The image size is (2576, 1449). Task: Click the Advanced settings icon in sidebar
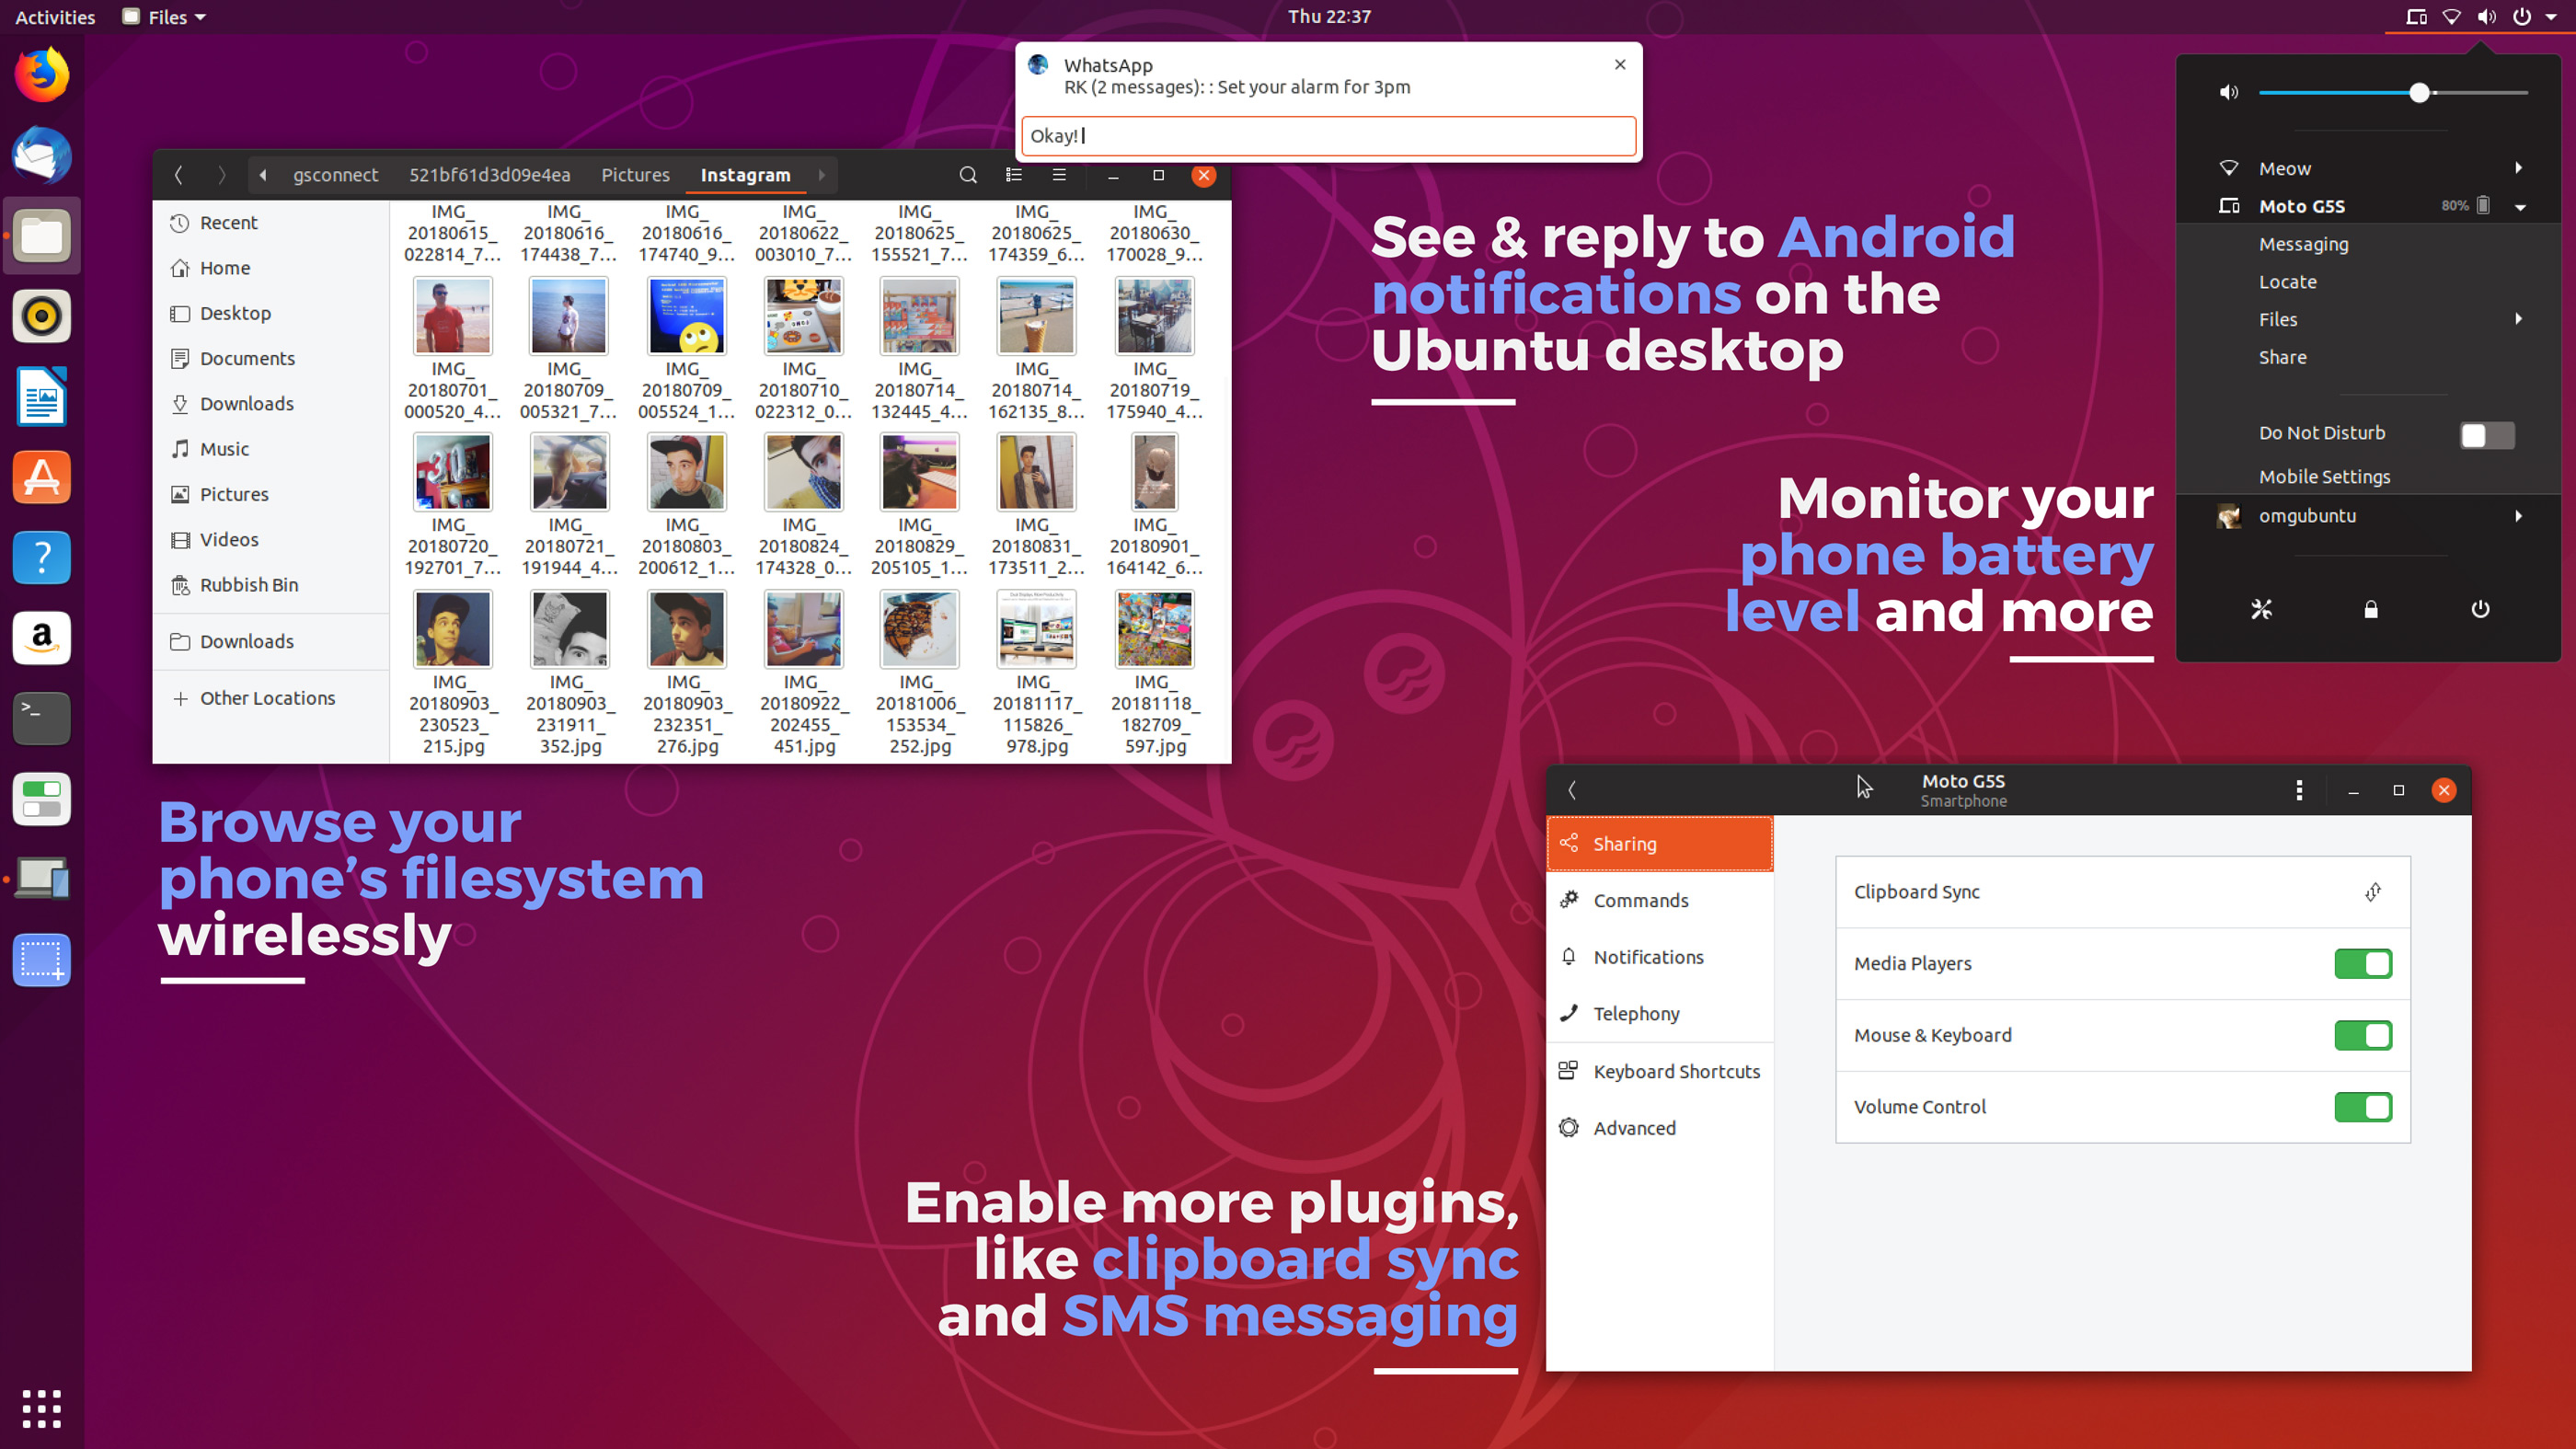pos(1570,1127)
